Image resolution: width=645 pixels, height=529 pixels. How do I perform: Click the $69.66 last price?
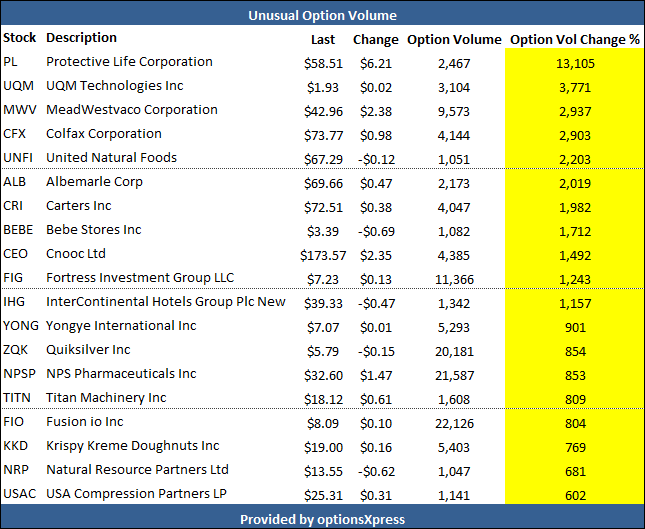(323, 183)
